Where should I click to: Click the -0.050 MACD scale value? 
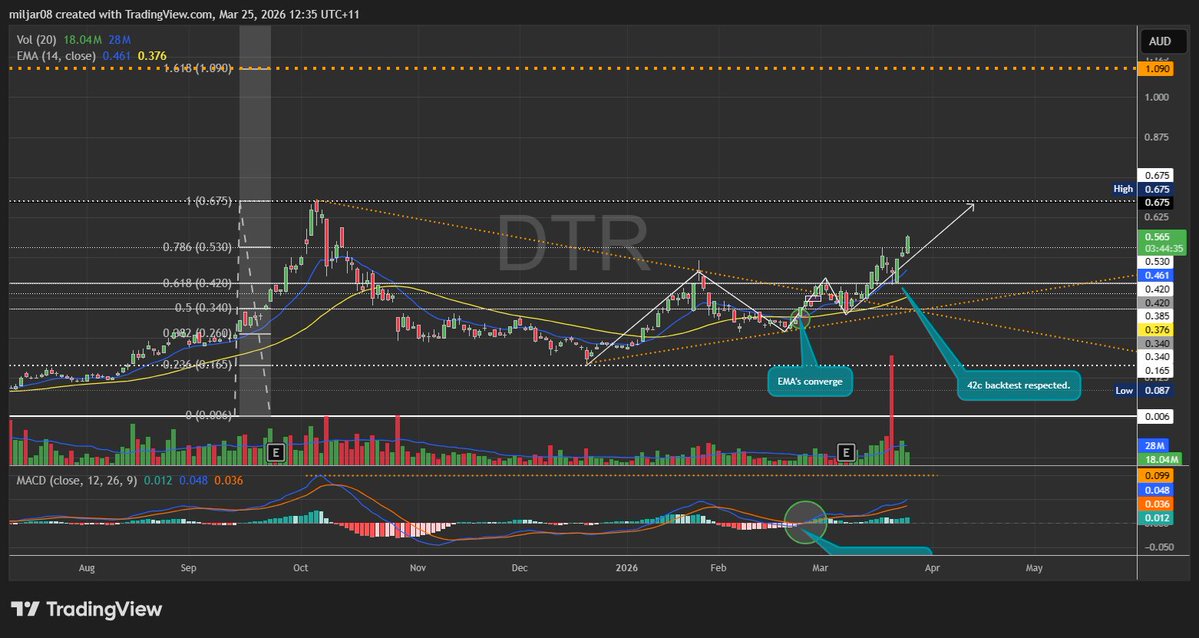[1158, 547]
